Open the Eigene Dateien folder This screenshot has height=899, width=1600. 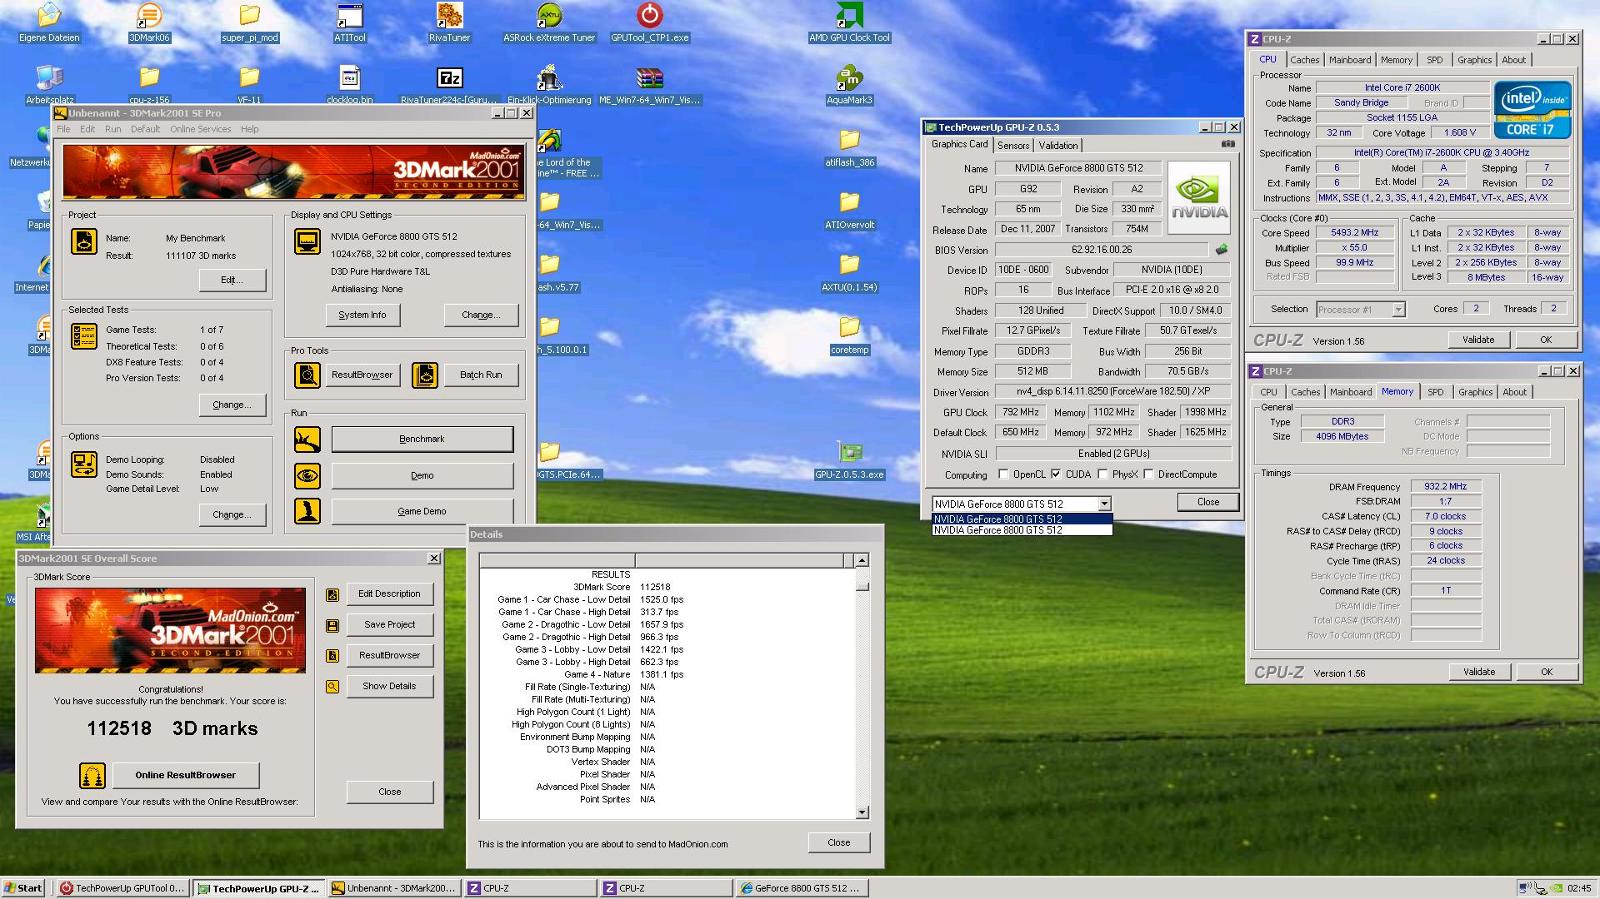pos(49,16)
